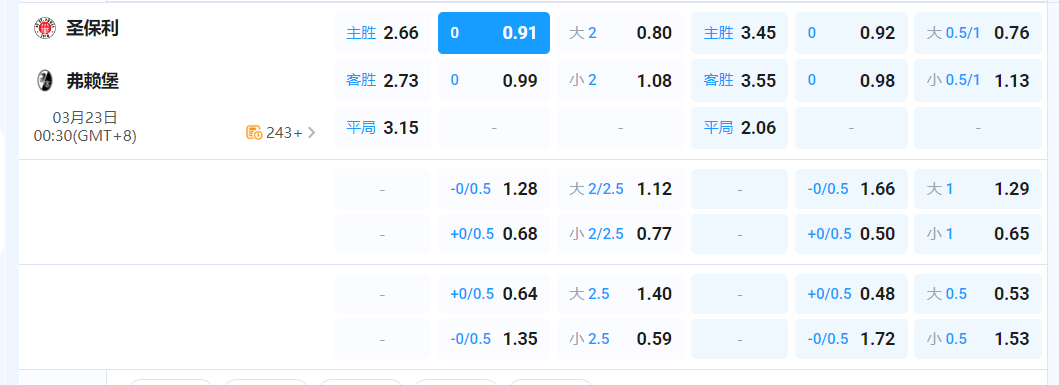Click the 圣保利 team logo
The width and height of the screenshot is (1059, 385).
[x=45, y=28]
